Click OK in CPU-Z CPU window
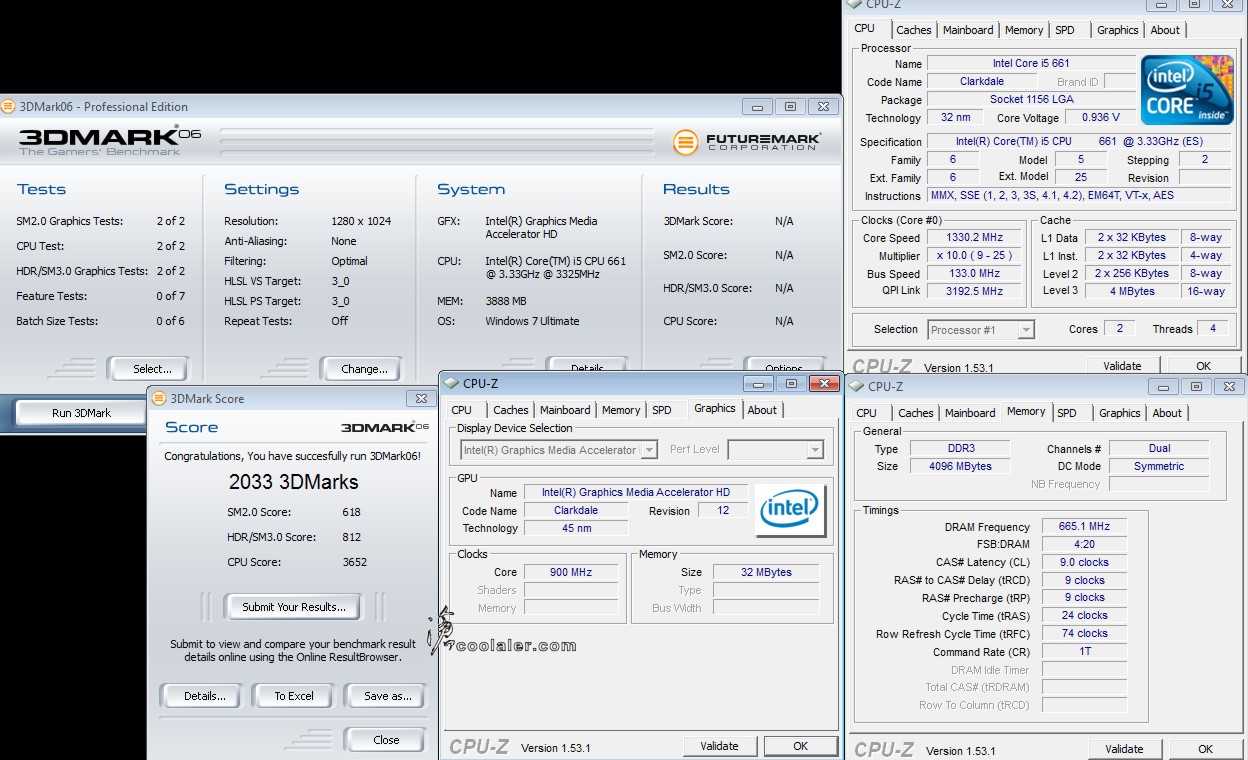This screenshot has width=1248, height=760. (1203, 366)
